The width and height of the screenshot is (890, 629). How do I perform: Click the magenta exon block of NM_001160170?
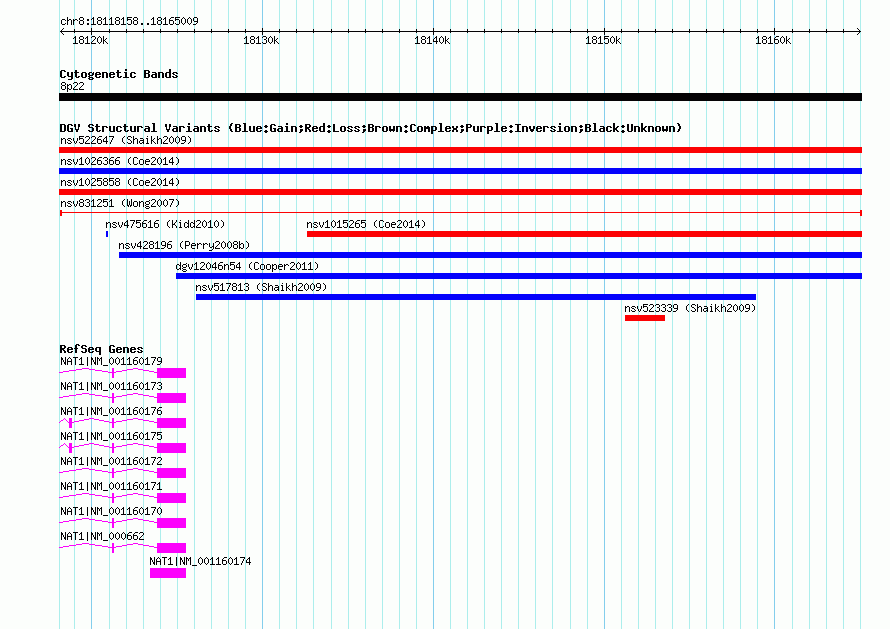tap(171, 523)
